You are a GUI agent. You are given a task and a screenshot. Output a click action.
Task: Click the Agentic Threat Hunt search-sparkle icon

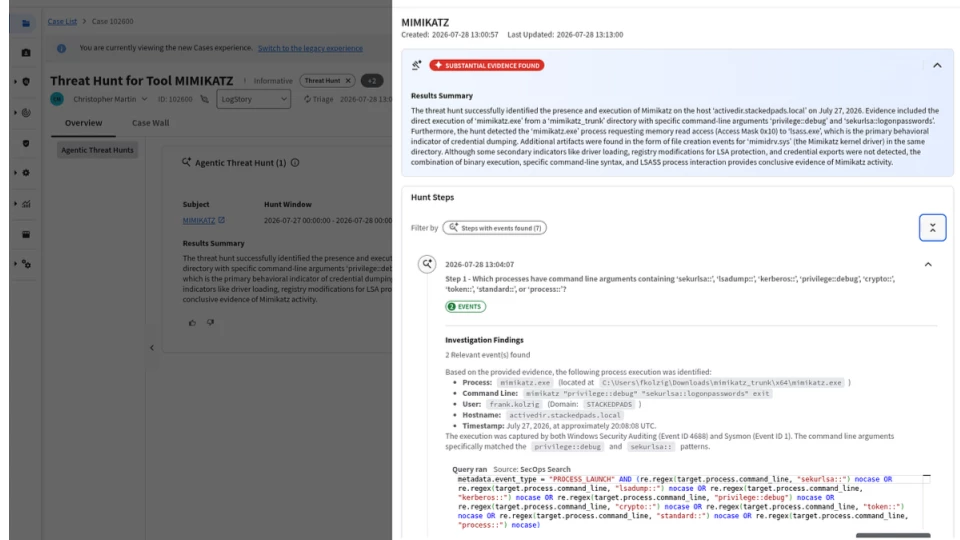(x=186, y=162)
